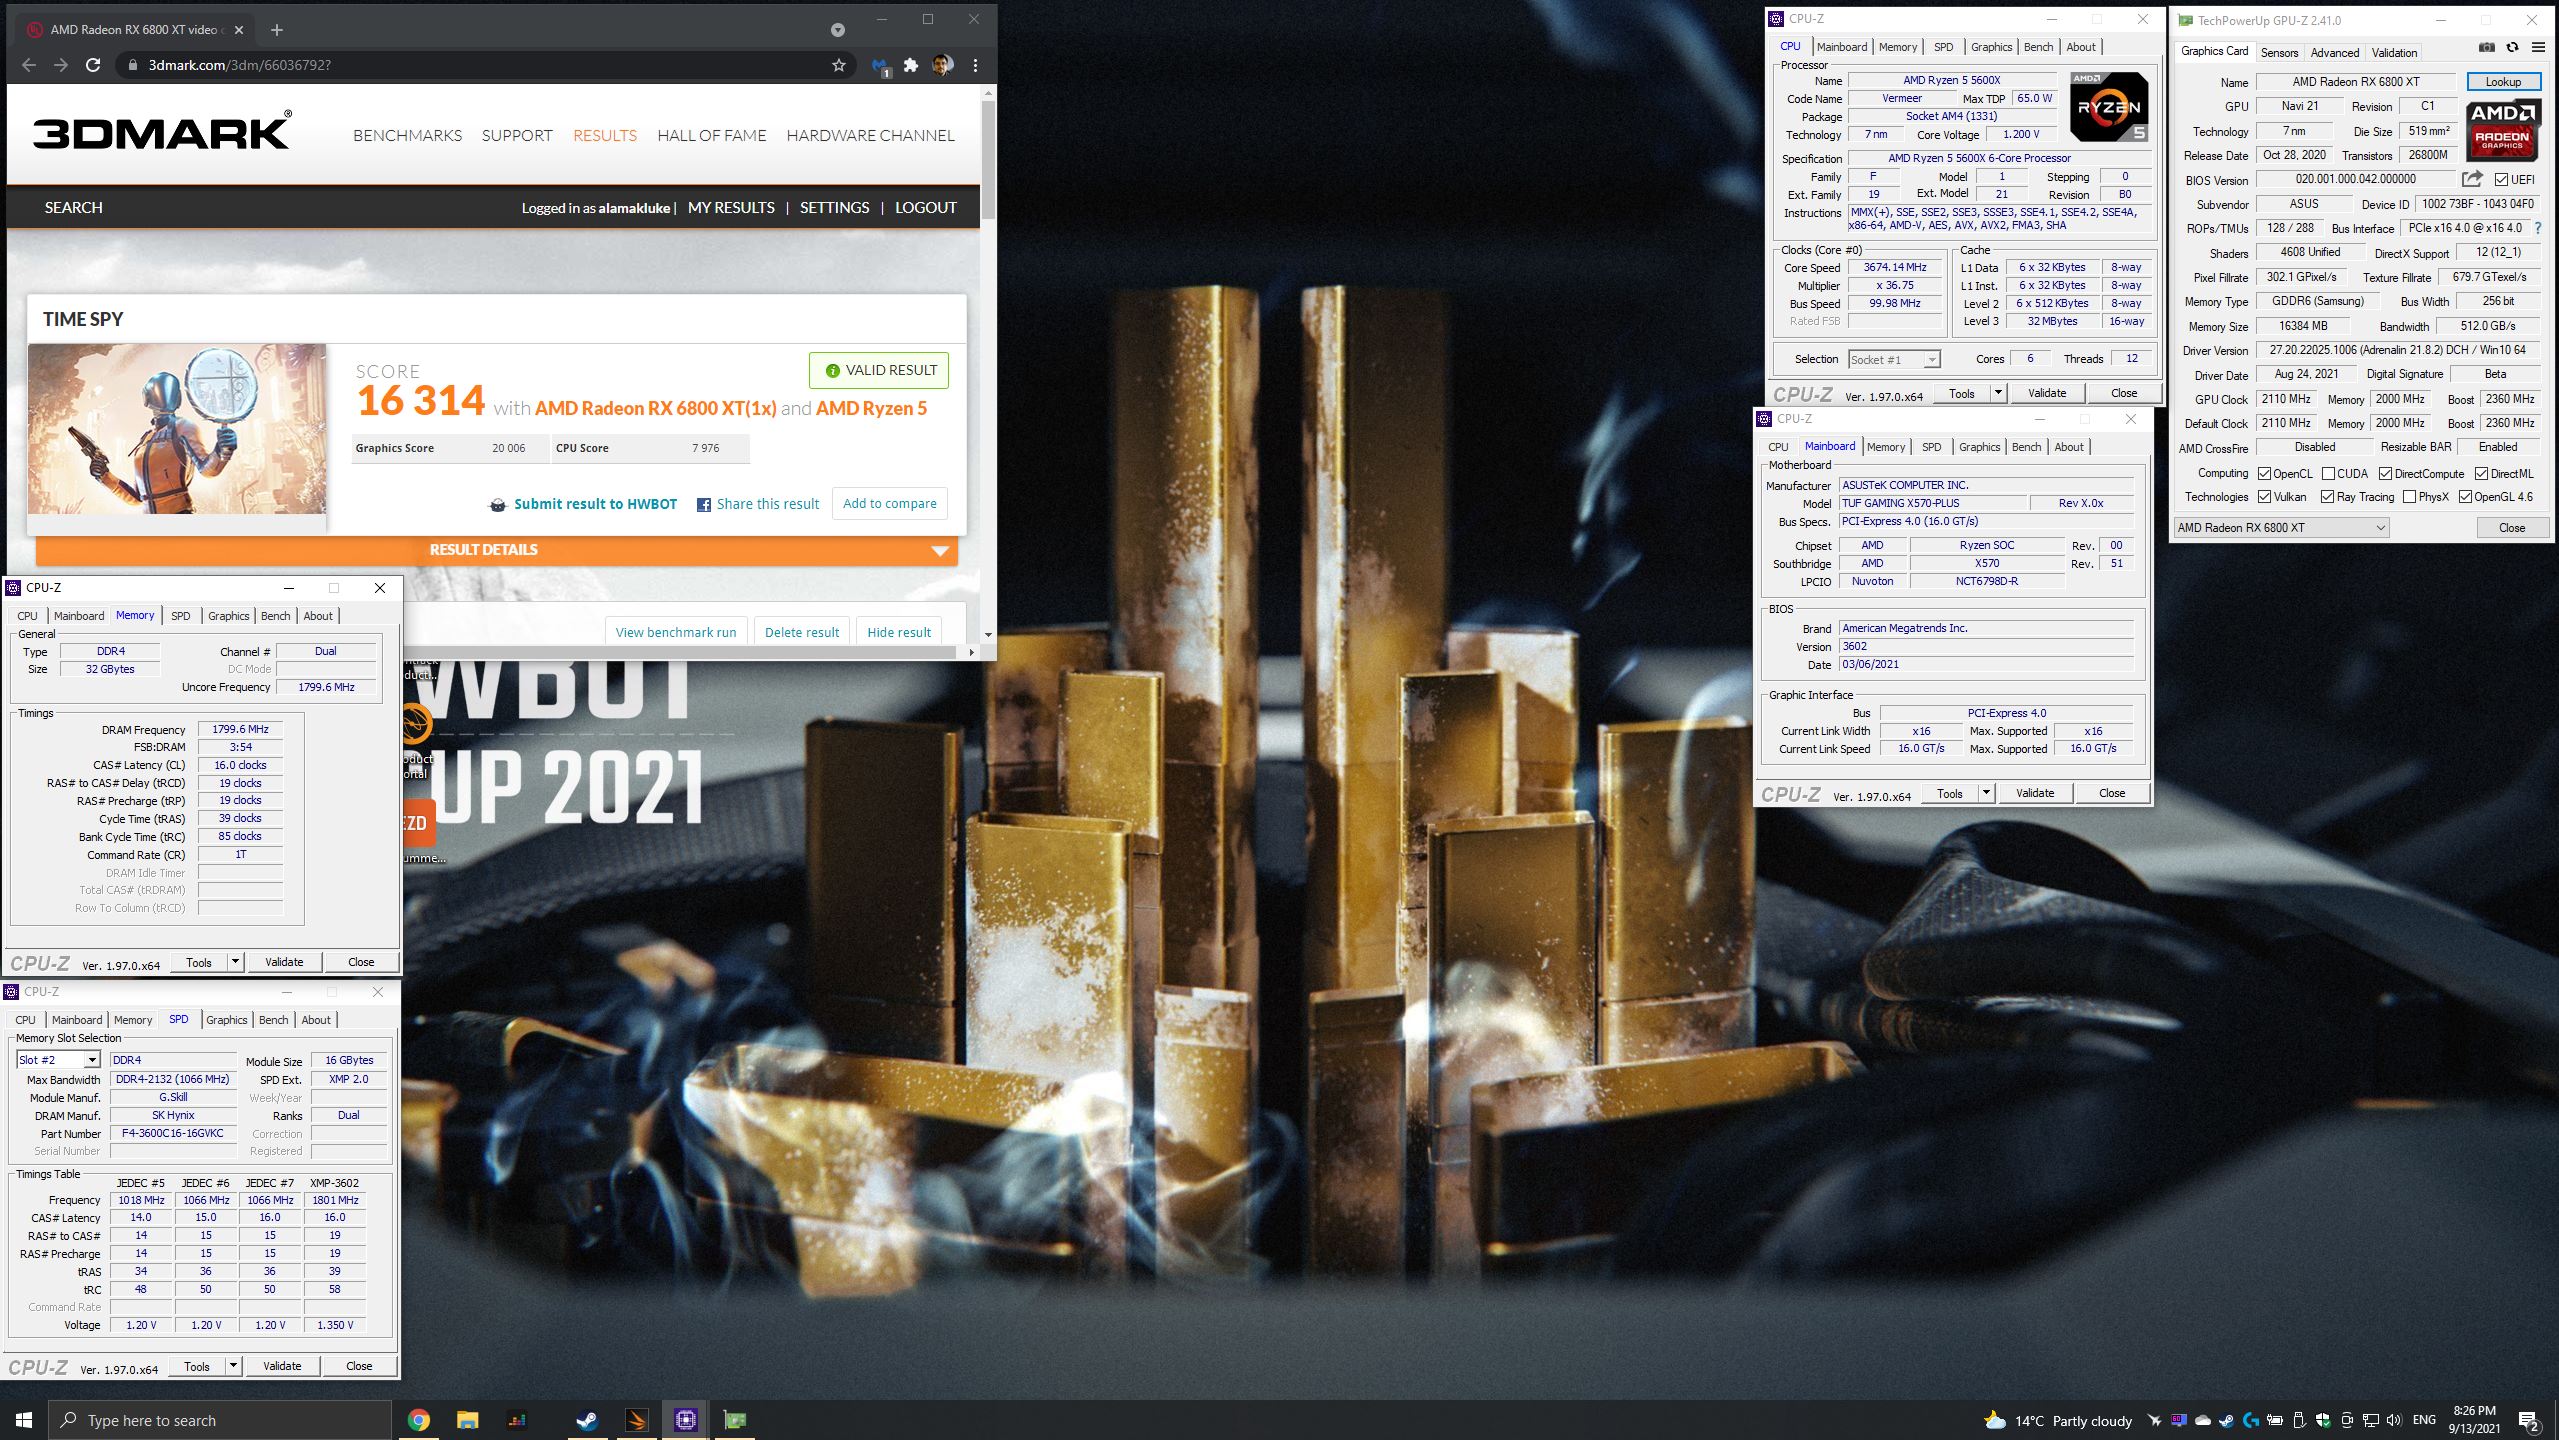This screenshot has width=2559, height=1440.
Task: Open the CPU-Z taskbar icon
Action: click(685, 1420)
